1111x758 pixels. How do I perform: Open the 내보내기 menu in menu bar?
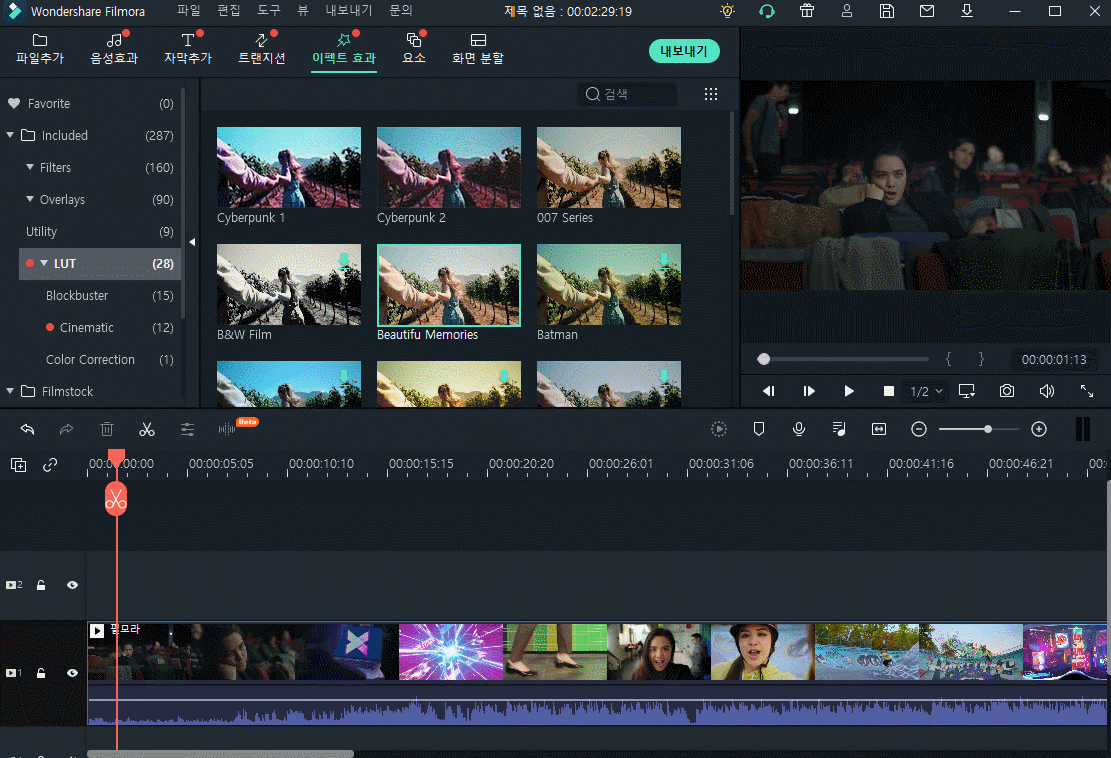point(349,11)
